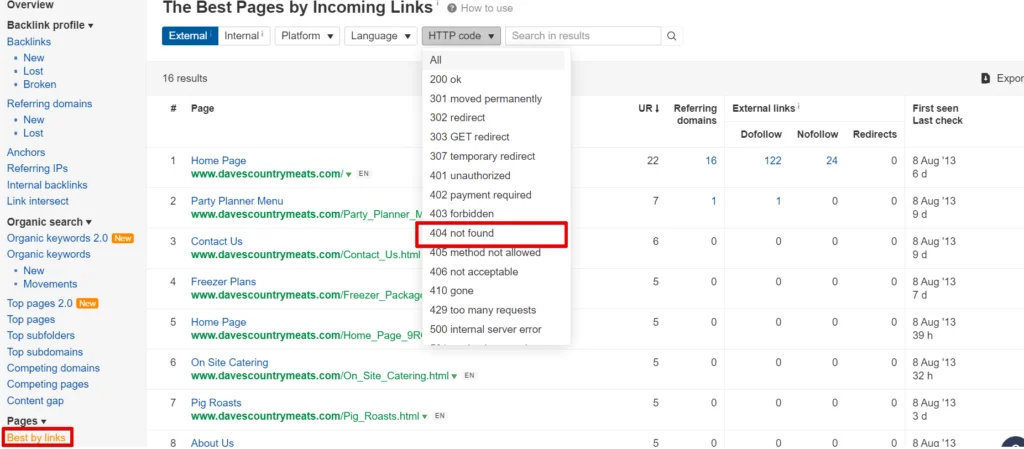1024x449 pixels.
Task: Collapse the Organic search section
Action: [49, 222]
